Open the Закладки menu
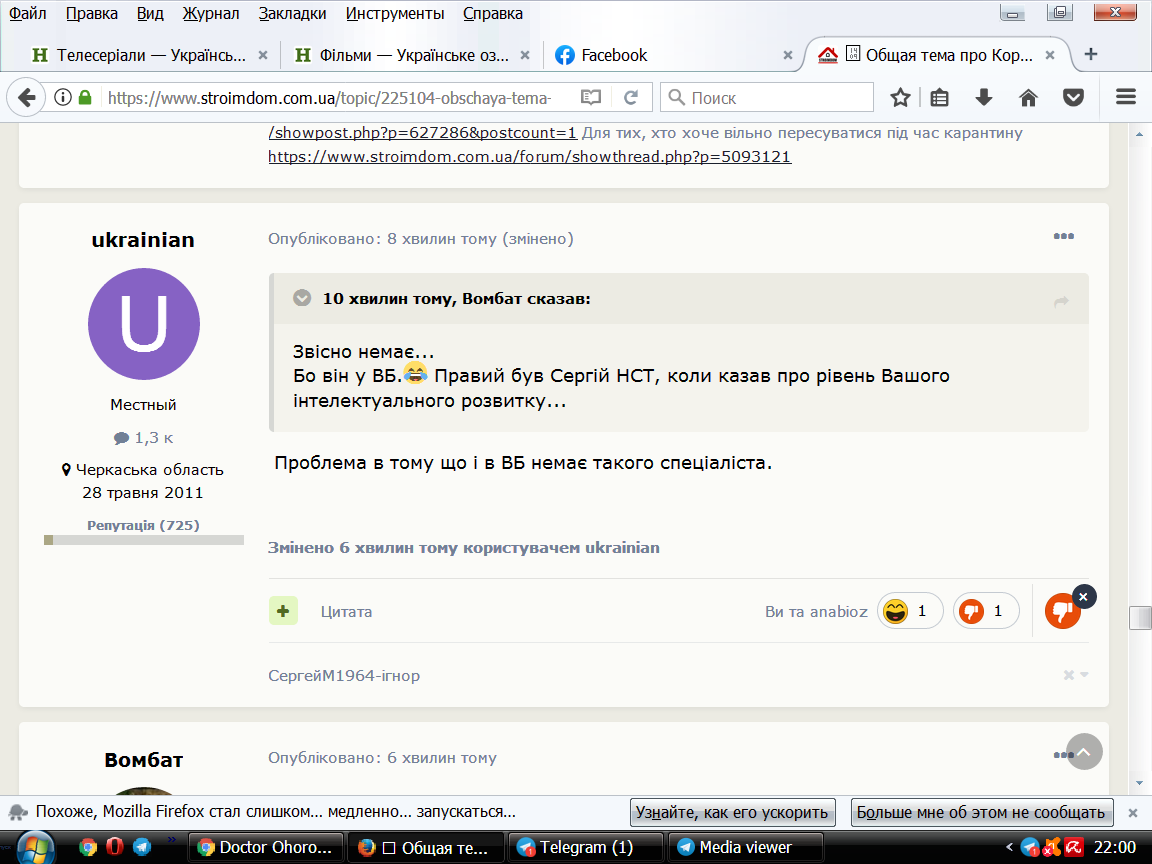 (x=292, y=13)
